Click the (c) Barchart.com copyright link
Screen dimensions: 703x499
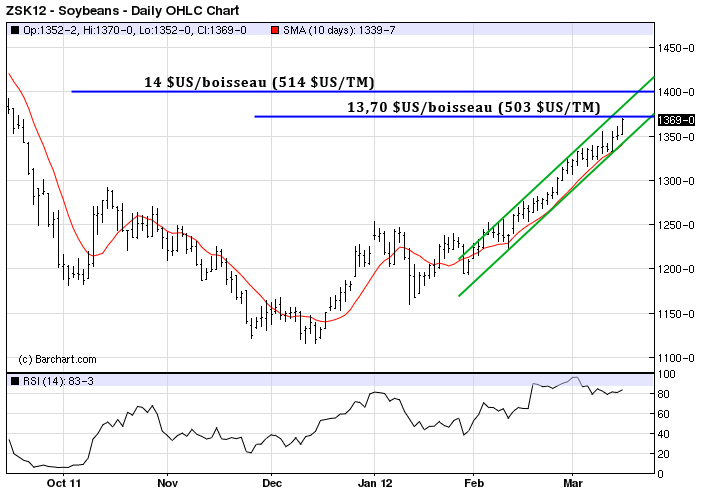click(x=58, y=359)
